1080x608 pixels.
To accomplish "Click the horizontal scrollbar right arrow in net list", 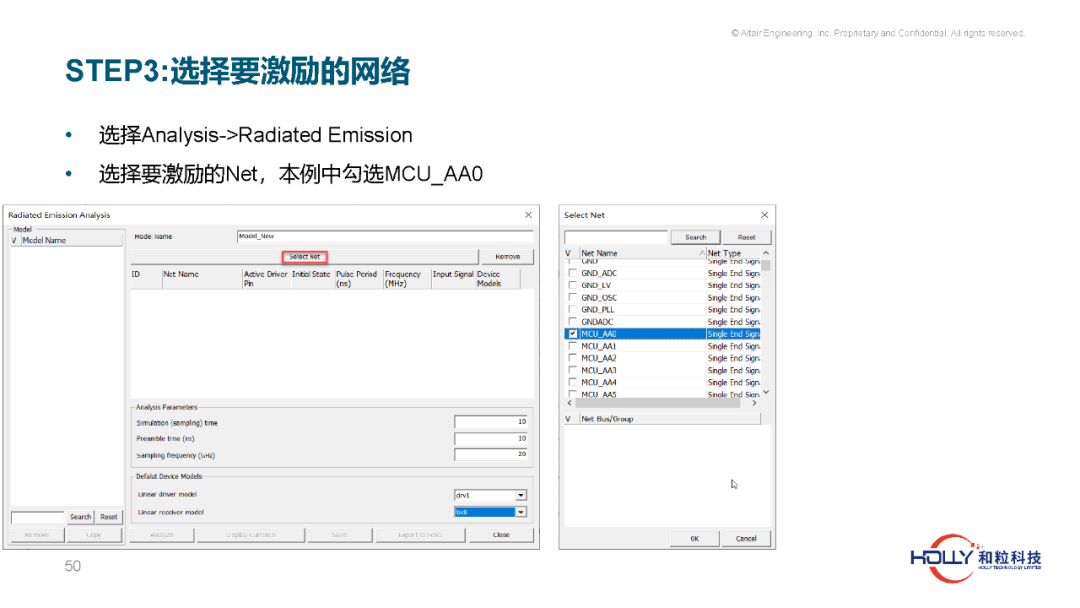I will click(x=755, y=403).
